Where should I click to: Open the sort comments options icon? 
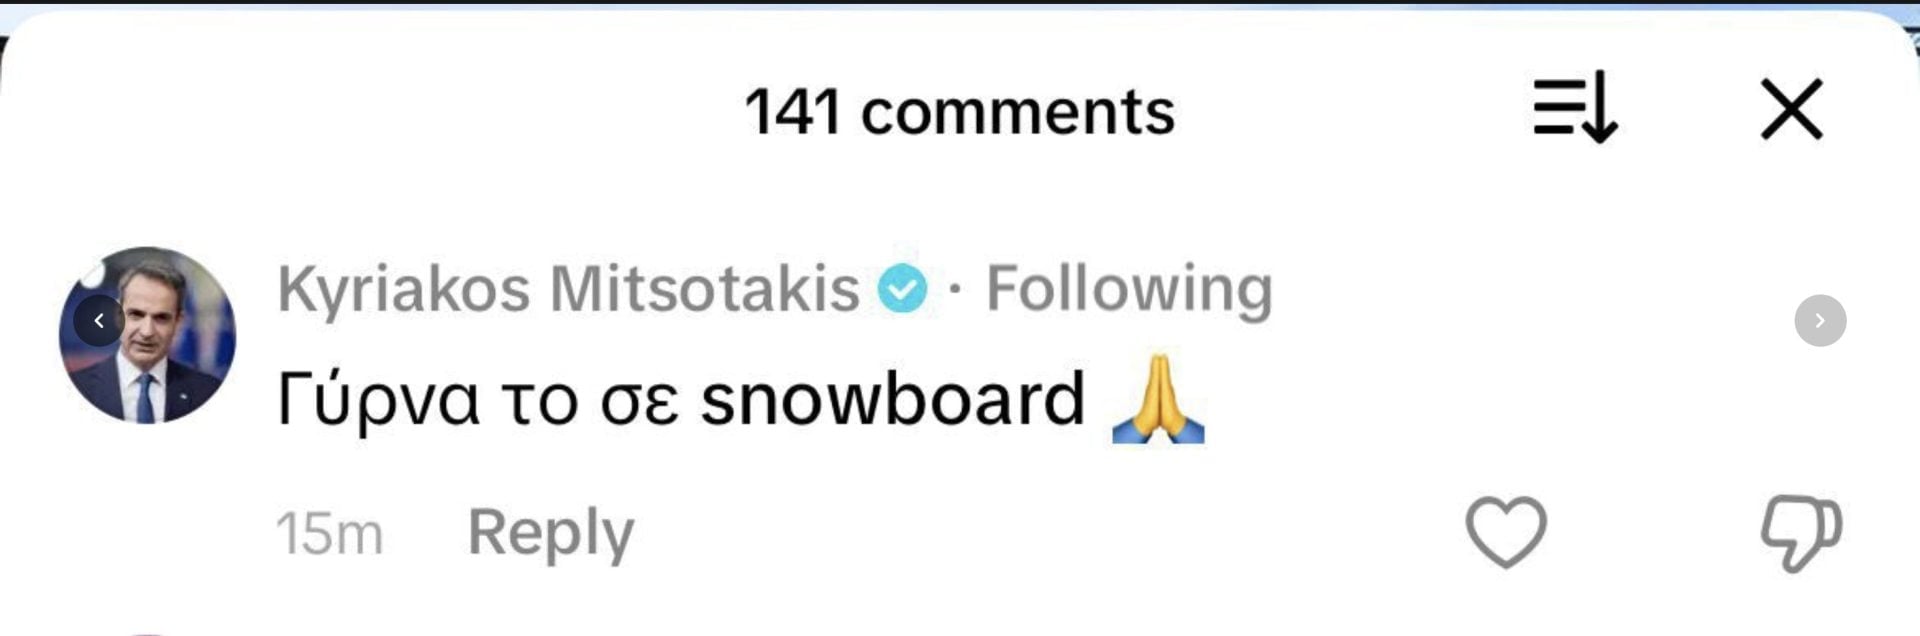[1575, 107]
